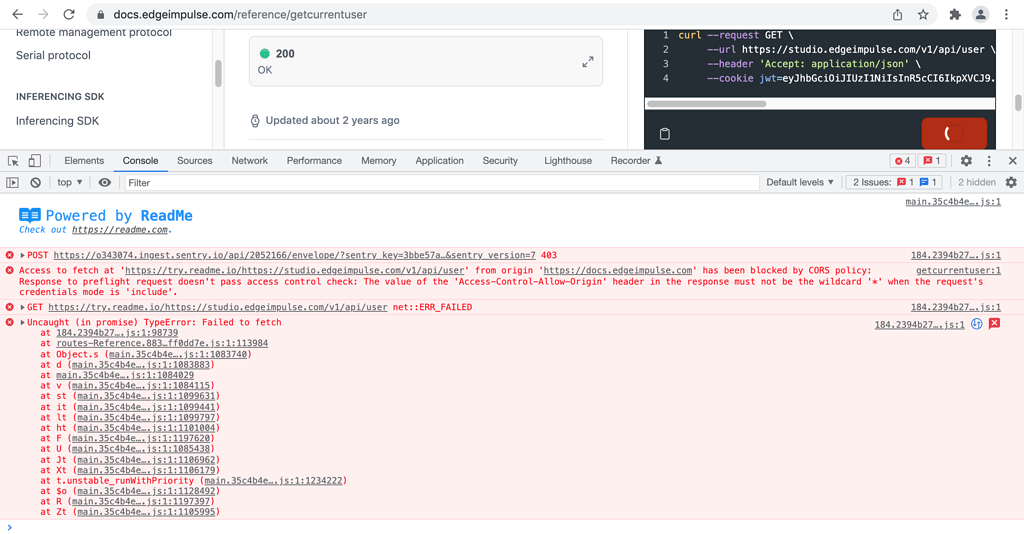Click the 2 Issues button
The height and width of the screenshot is (534, 1024).
click(x=893, y=183)
